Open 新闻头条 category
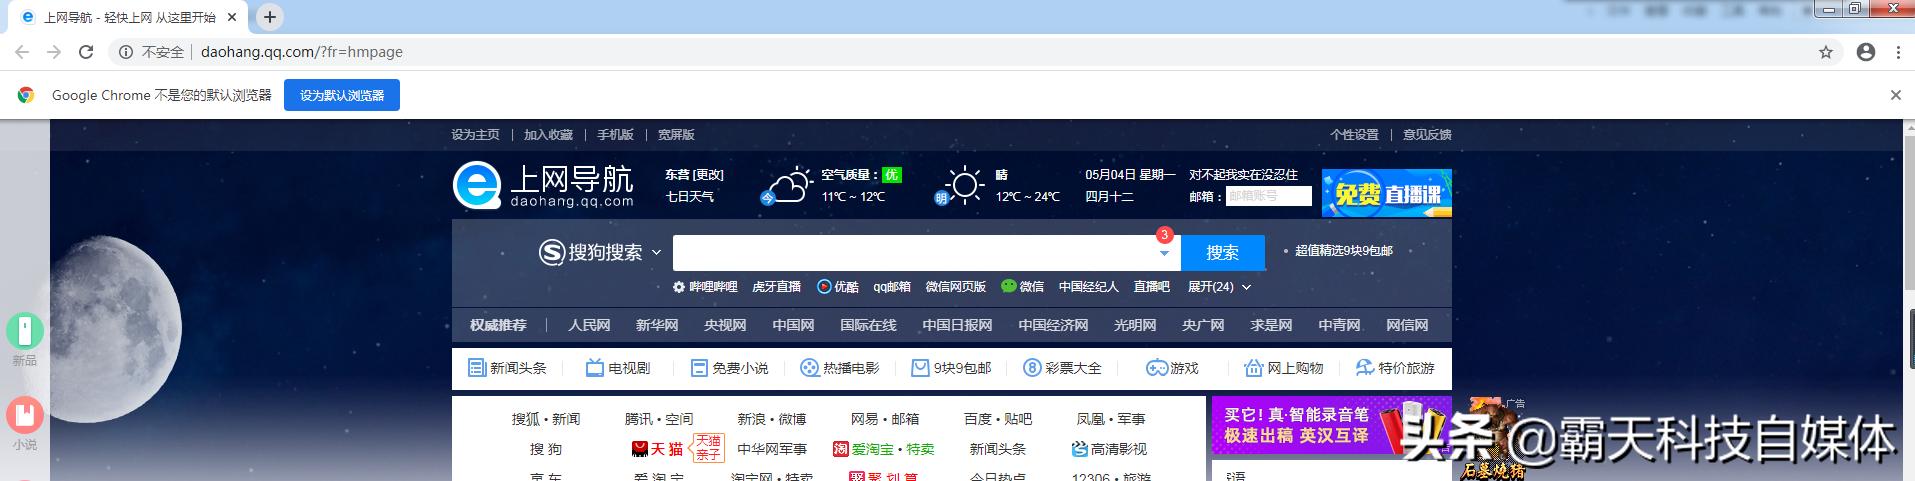Image resolution: width=1915 pixels, height=481 pixels. coord(507,368)
